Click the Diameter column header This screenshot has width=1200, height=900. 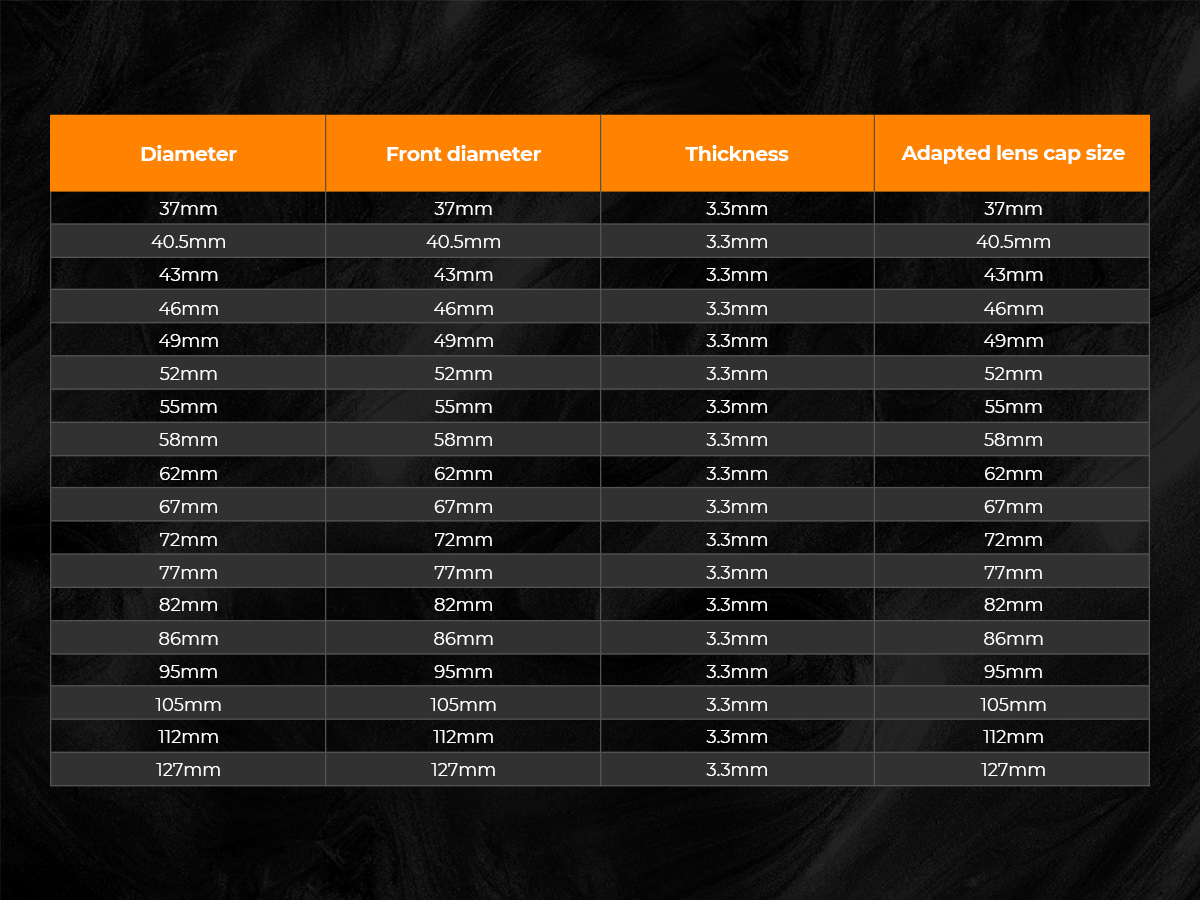(188, 154)
